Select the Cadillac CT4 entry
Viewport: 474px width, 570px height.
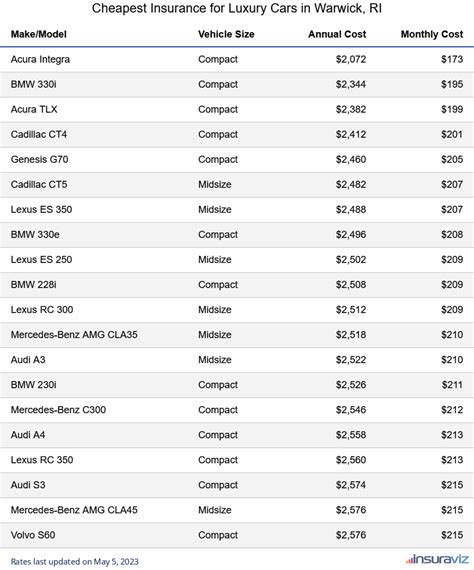39,135
